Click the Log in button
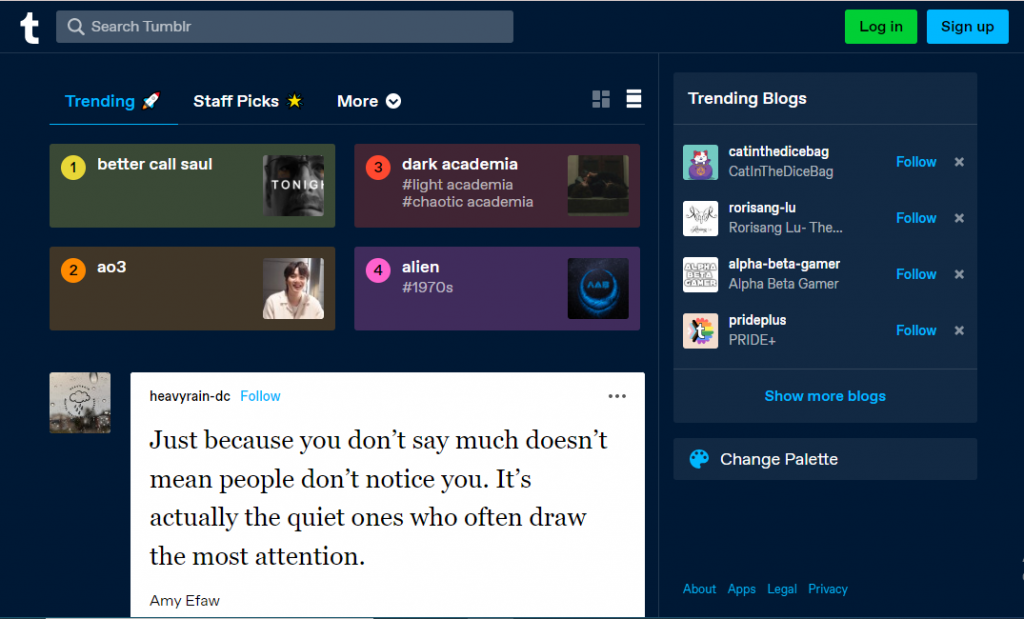Viewport: 1024px width, 619px height. pyautogui.click(x=881, y=27)
